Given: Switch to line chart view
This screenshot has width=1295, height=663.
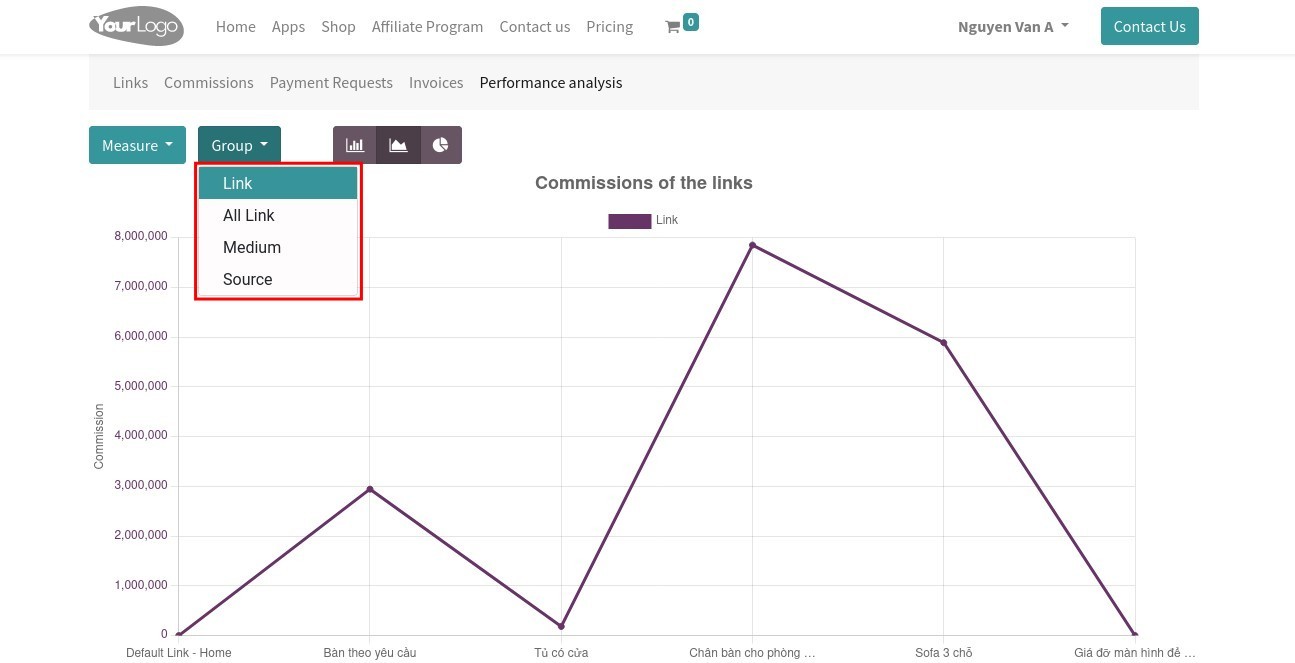Looking at the screenshot, I should click(x=398, y=145).
